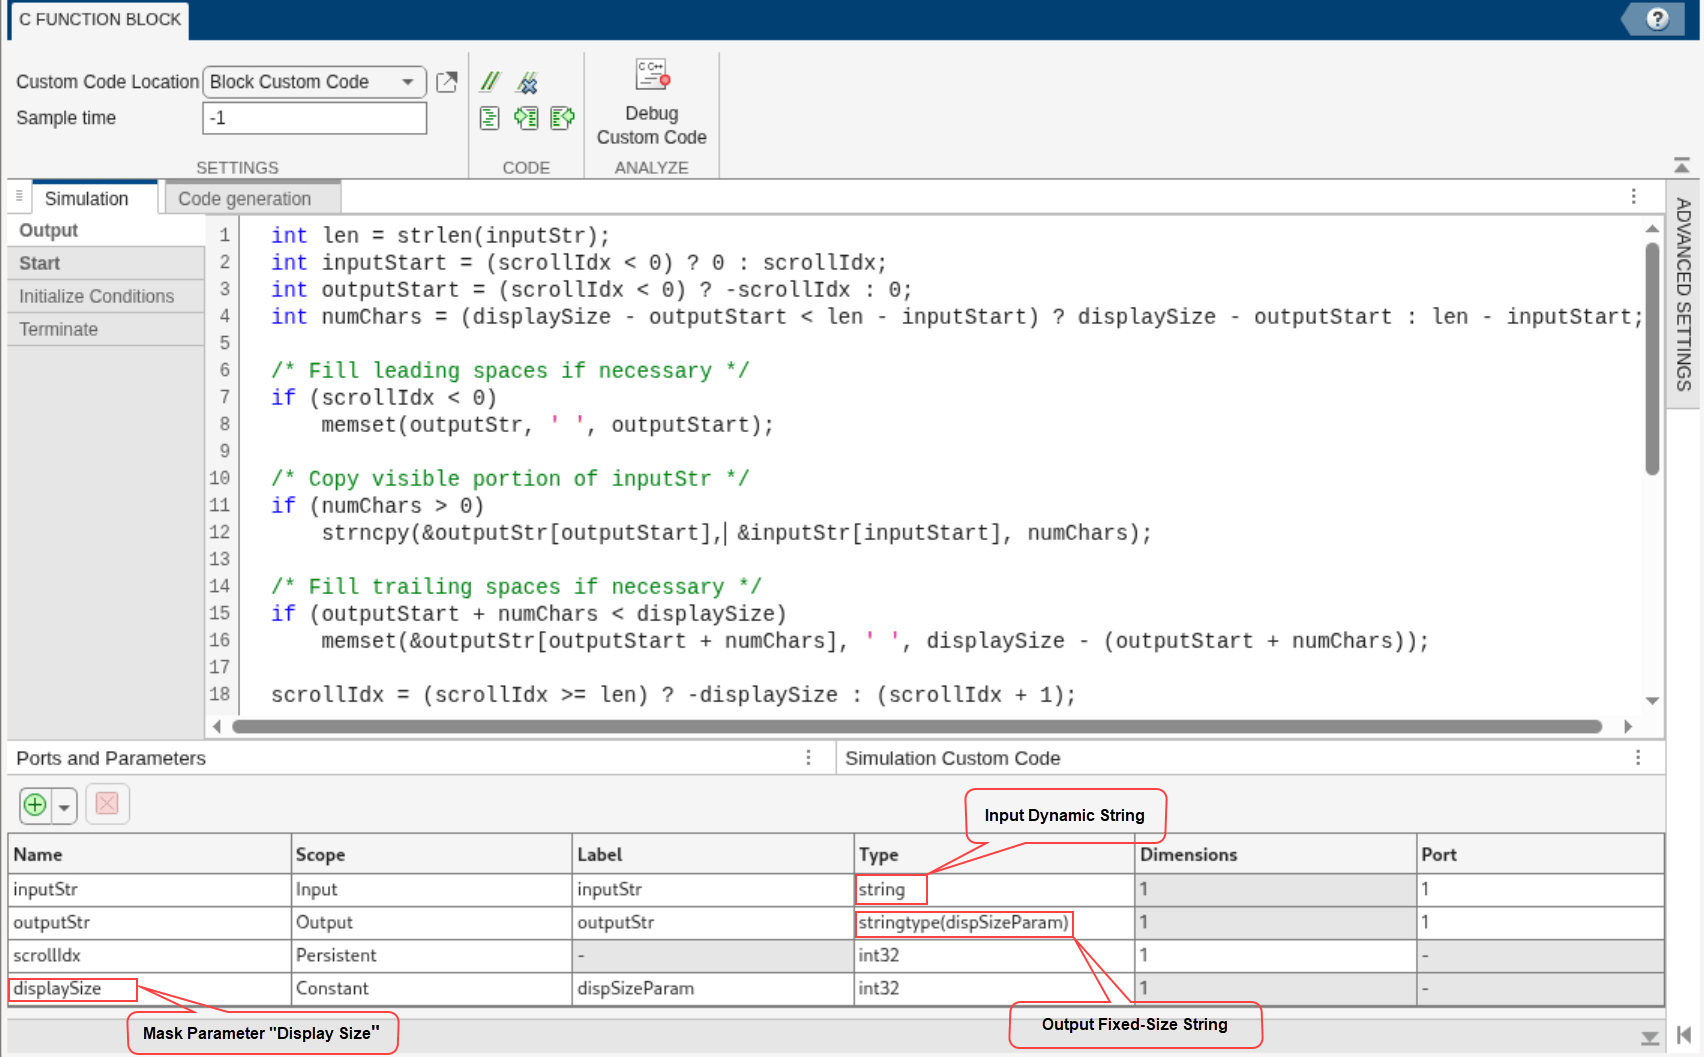Open help with the question mark icon
Image resolution: width=1704 pixels, height=1057 pixels.
[1657, 19]
